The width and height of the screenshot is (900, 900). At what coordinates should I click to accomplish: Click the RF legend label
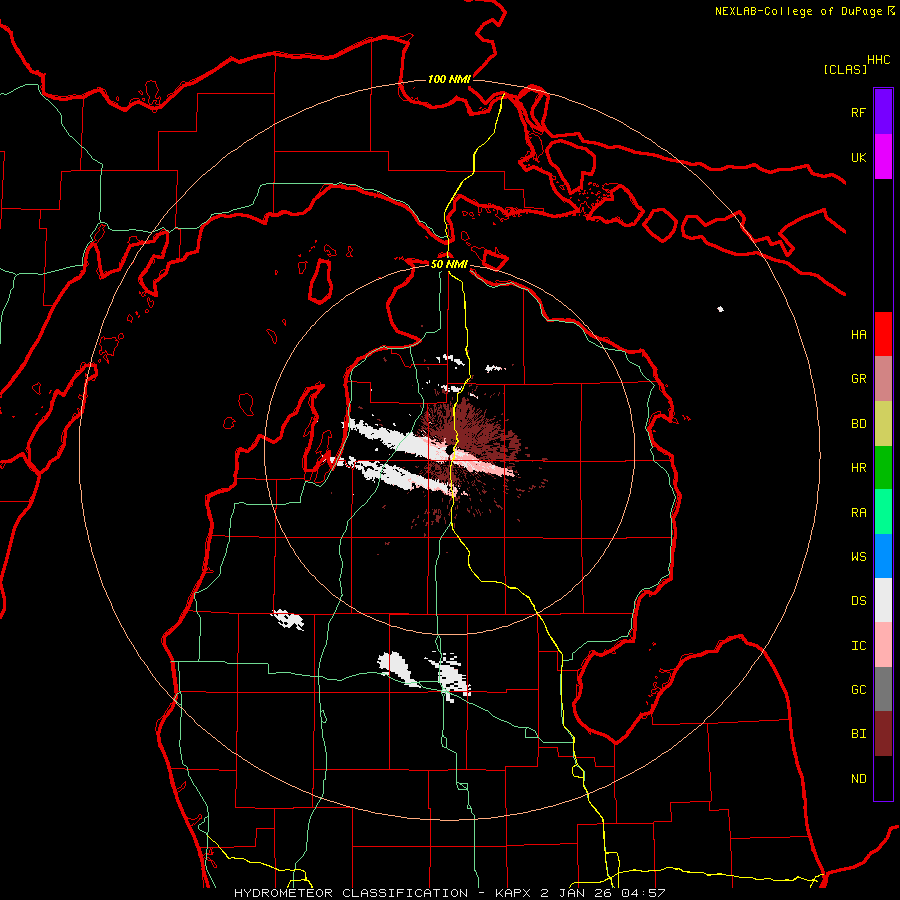click(x=858, y=112)
